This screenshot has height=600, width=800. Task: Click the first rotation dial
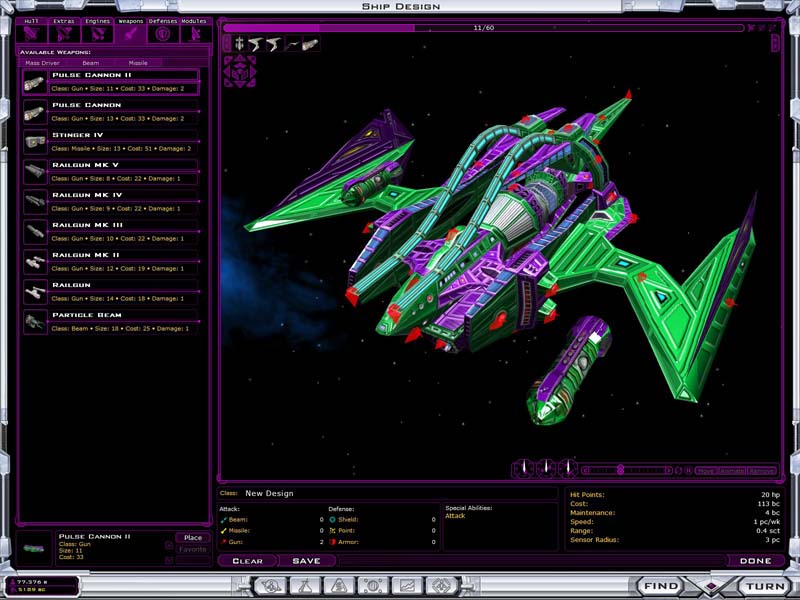(524, 467)
